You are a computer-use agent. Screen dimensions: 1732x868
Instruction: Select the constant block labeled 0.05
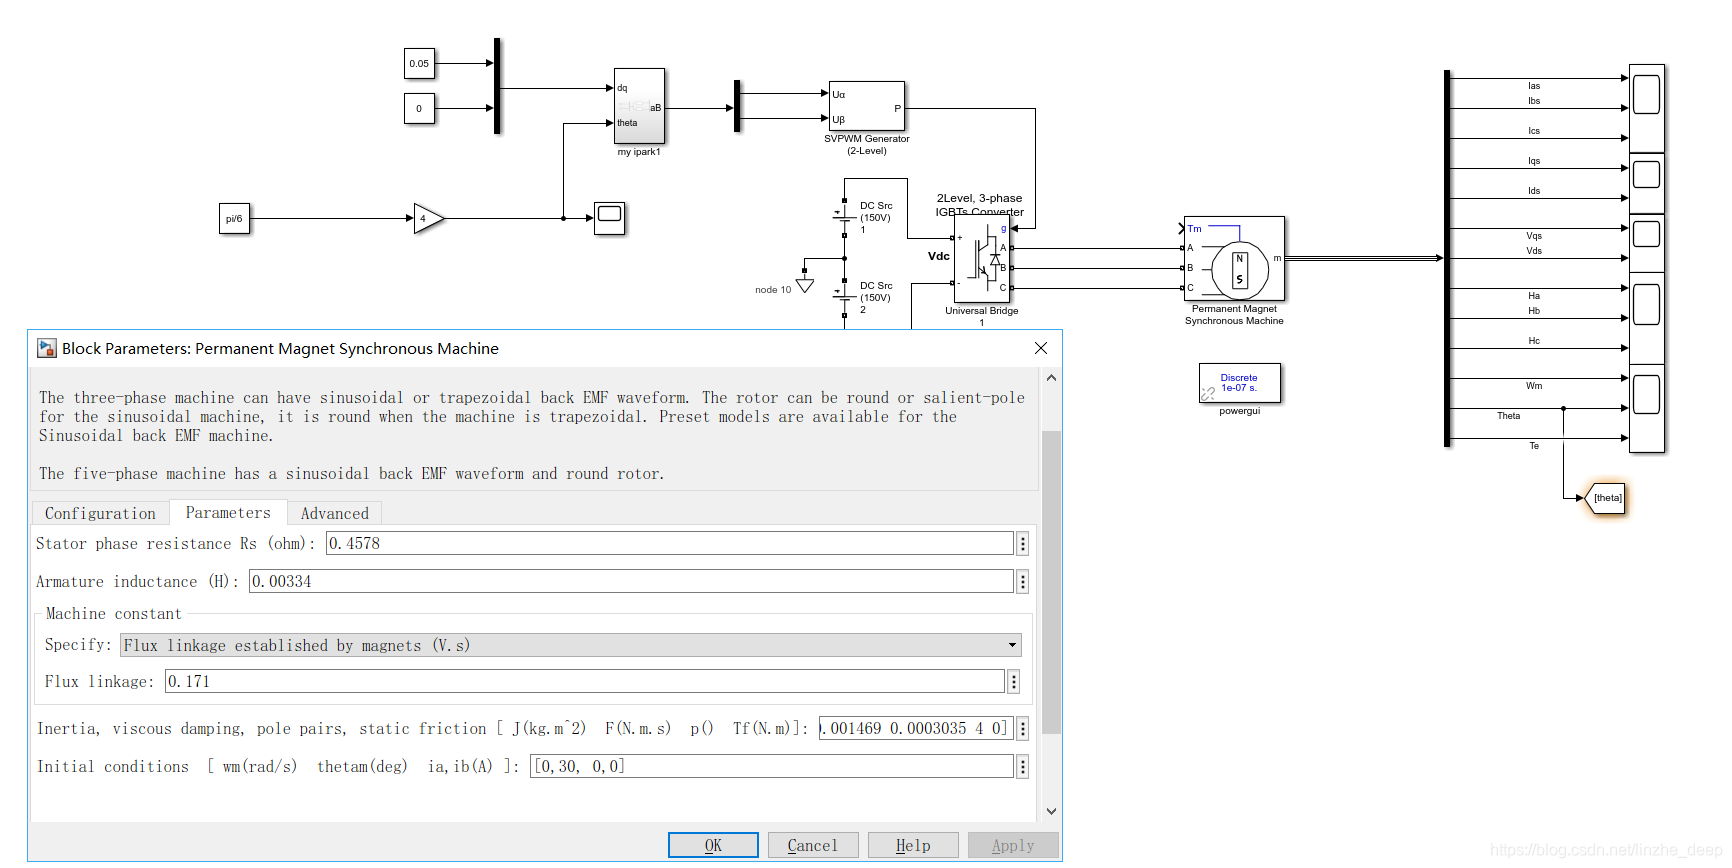tap(419, 63)
